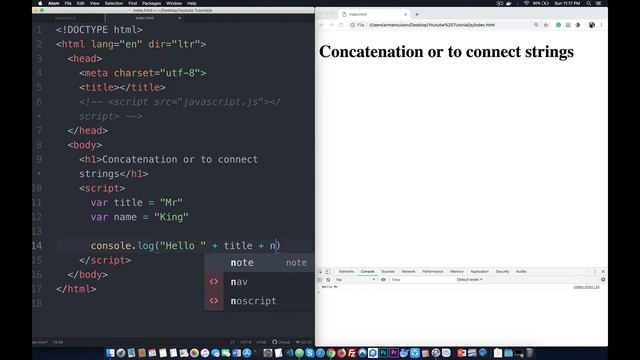
Task: Open Premiere Pro from the Dock
Action: click(x=394, y=353)
